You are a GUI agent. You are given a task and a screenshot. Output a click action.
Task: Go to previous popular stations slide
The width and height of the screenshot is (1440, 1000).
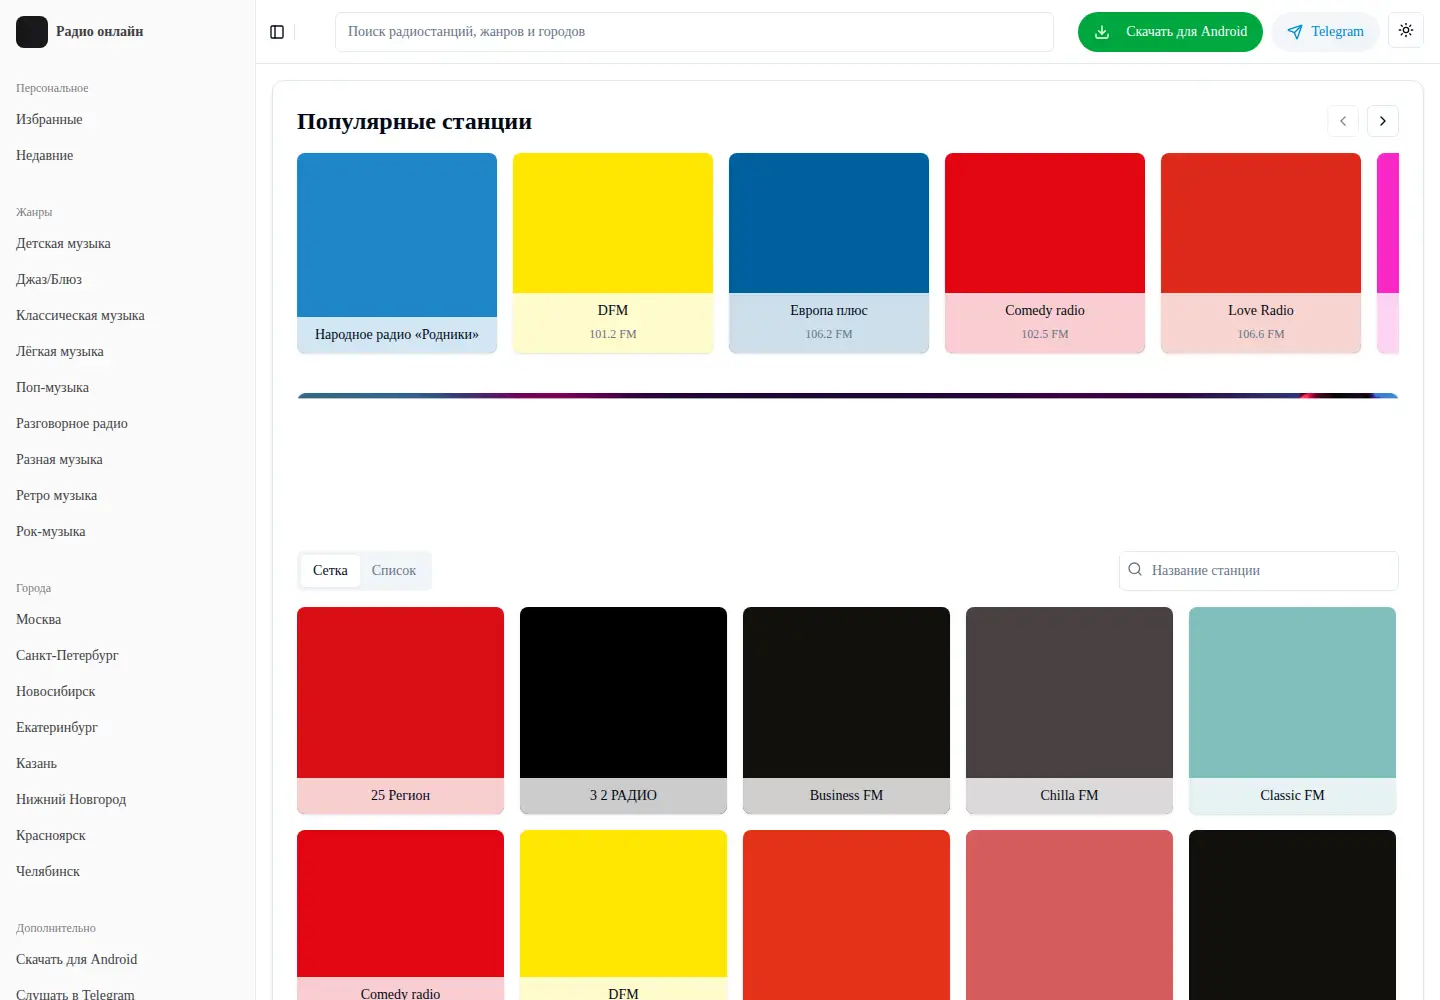pos(1343,121)
